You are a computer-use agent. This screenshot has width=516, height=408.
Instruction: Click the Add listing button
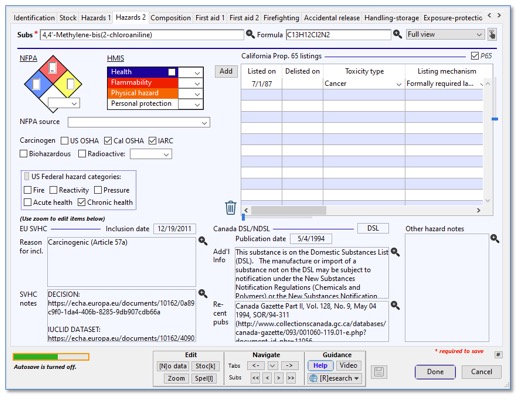[226, 71]
